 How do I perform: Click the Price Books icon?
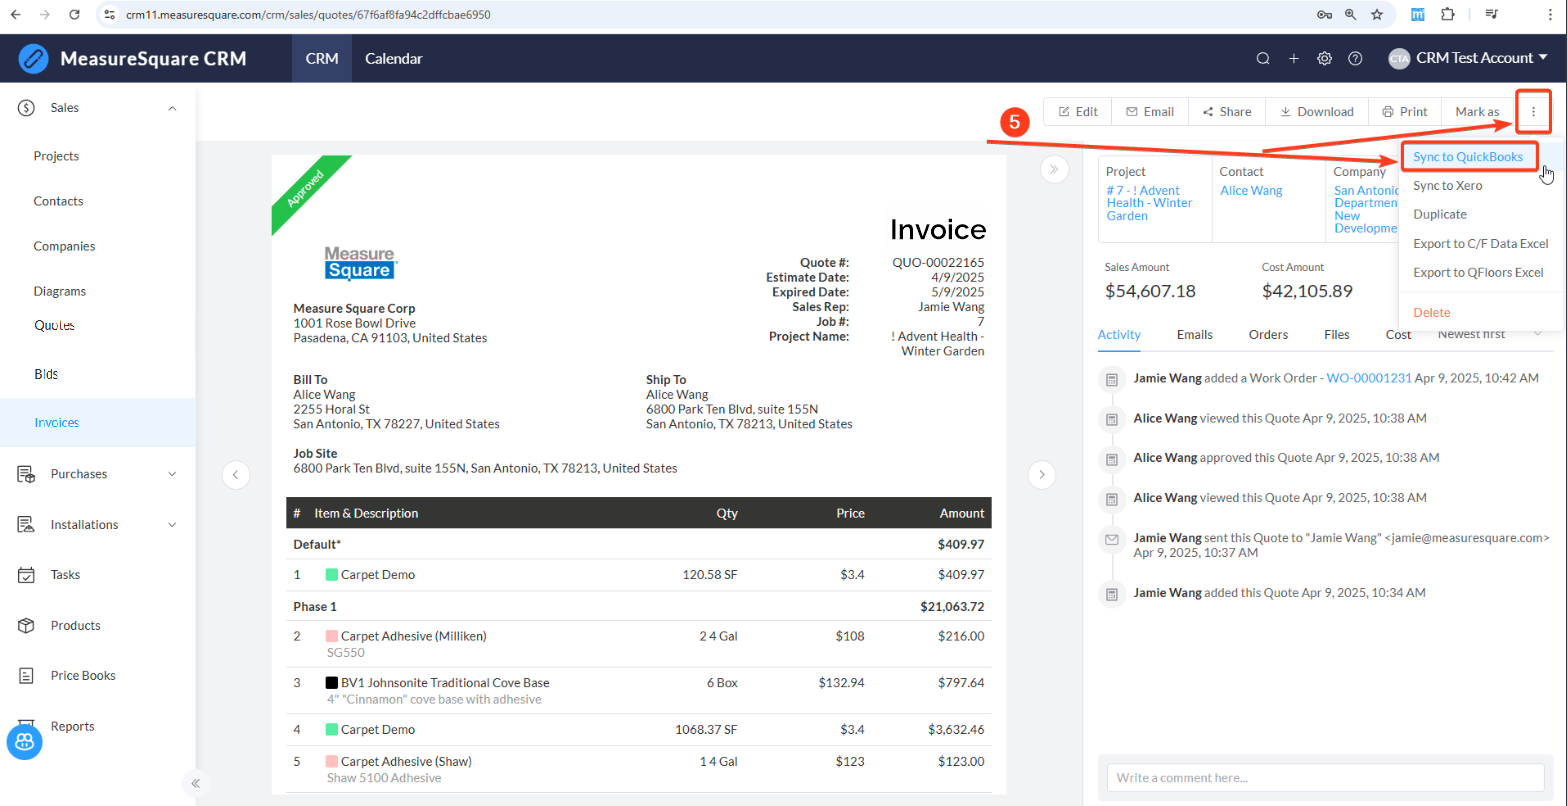27,676
